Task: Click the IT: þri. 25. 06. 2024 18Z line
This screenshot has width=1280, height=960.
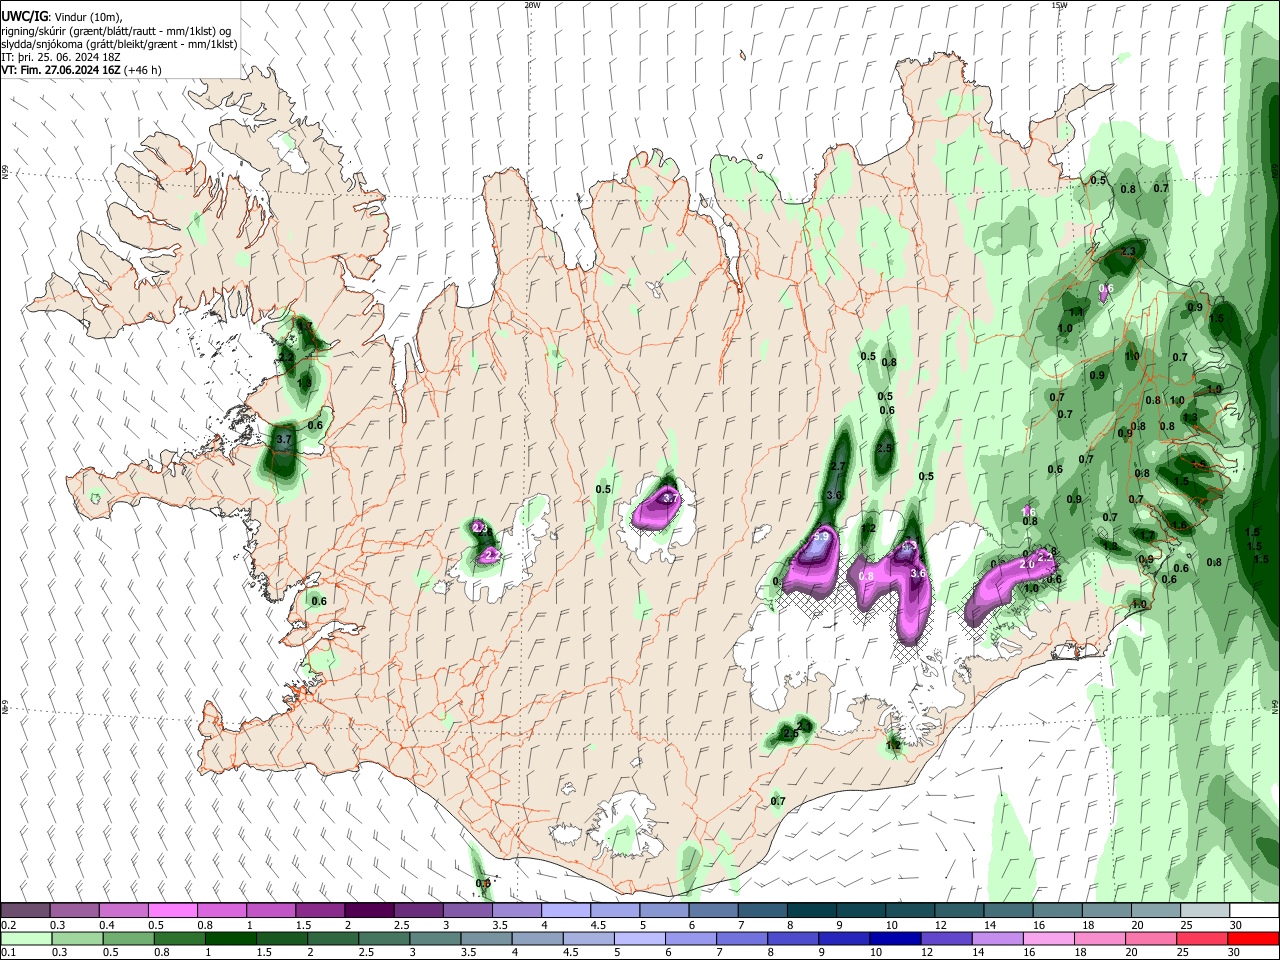Action: pos(61,57)
